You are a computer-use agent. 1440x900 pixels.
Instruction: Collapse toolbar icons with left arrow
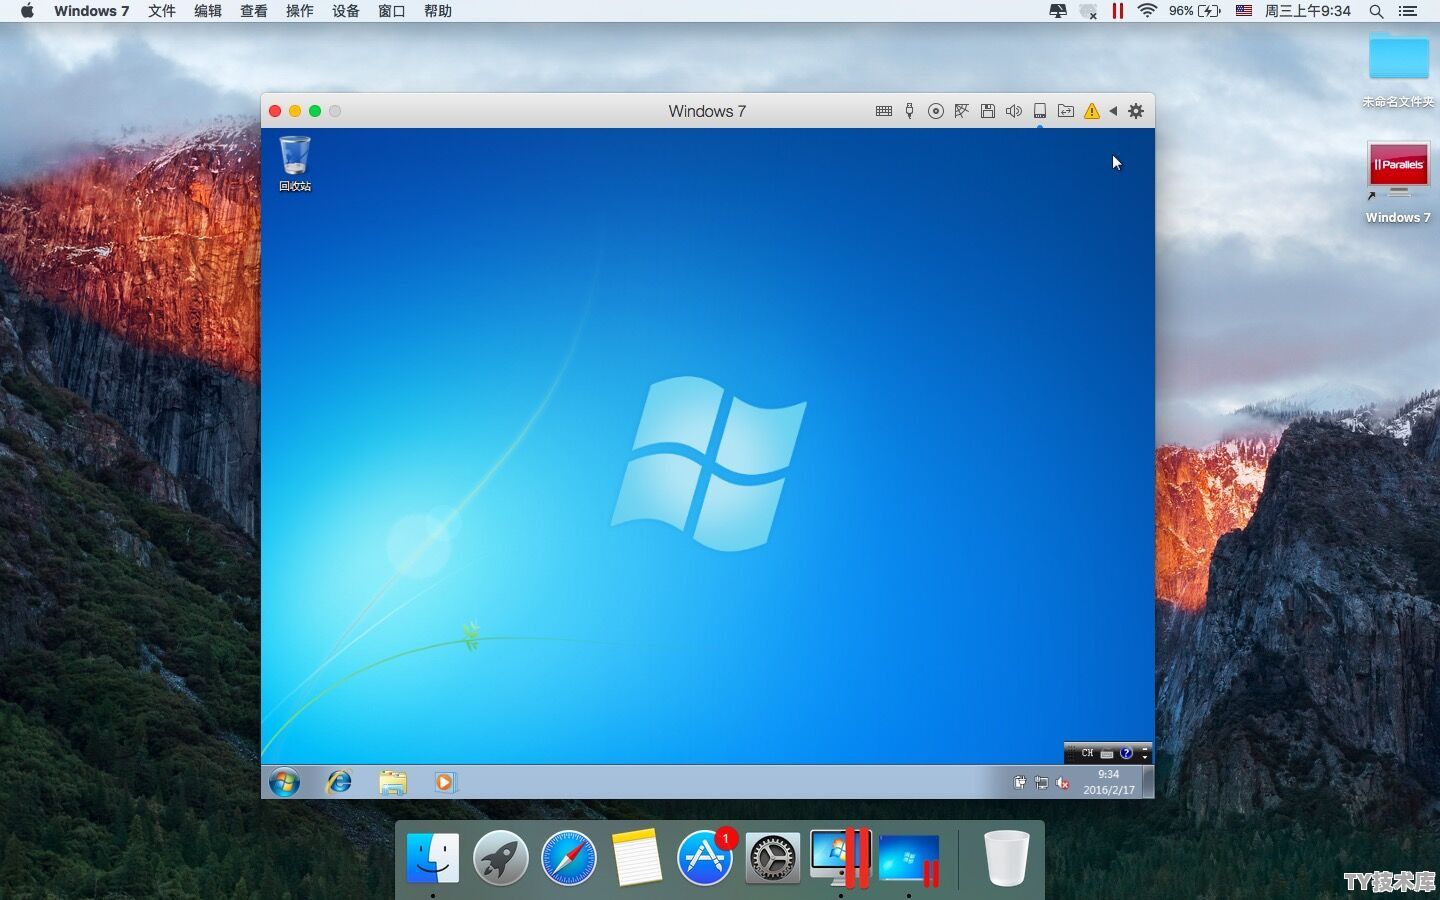(x=1113, y=111)
